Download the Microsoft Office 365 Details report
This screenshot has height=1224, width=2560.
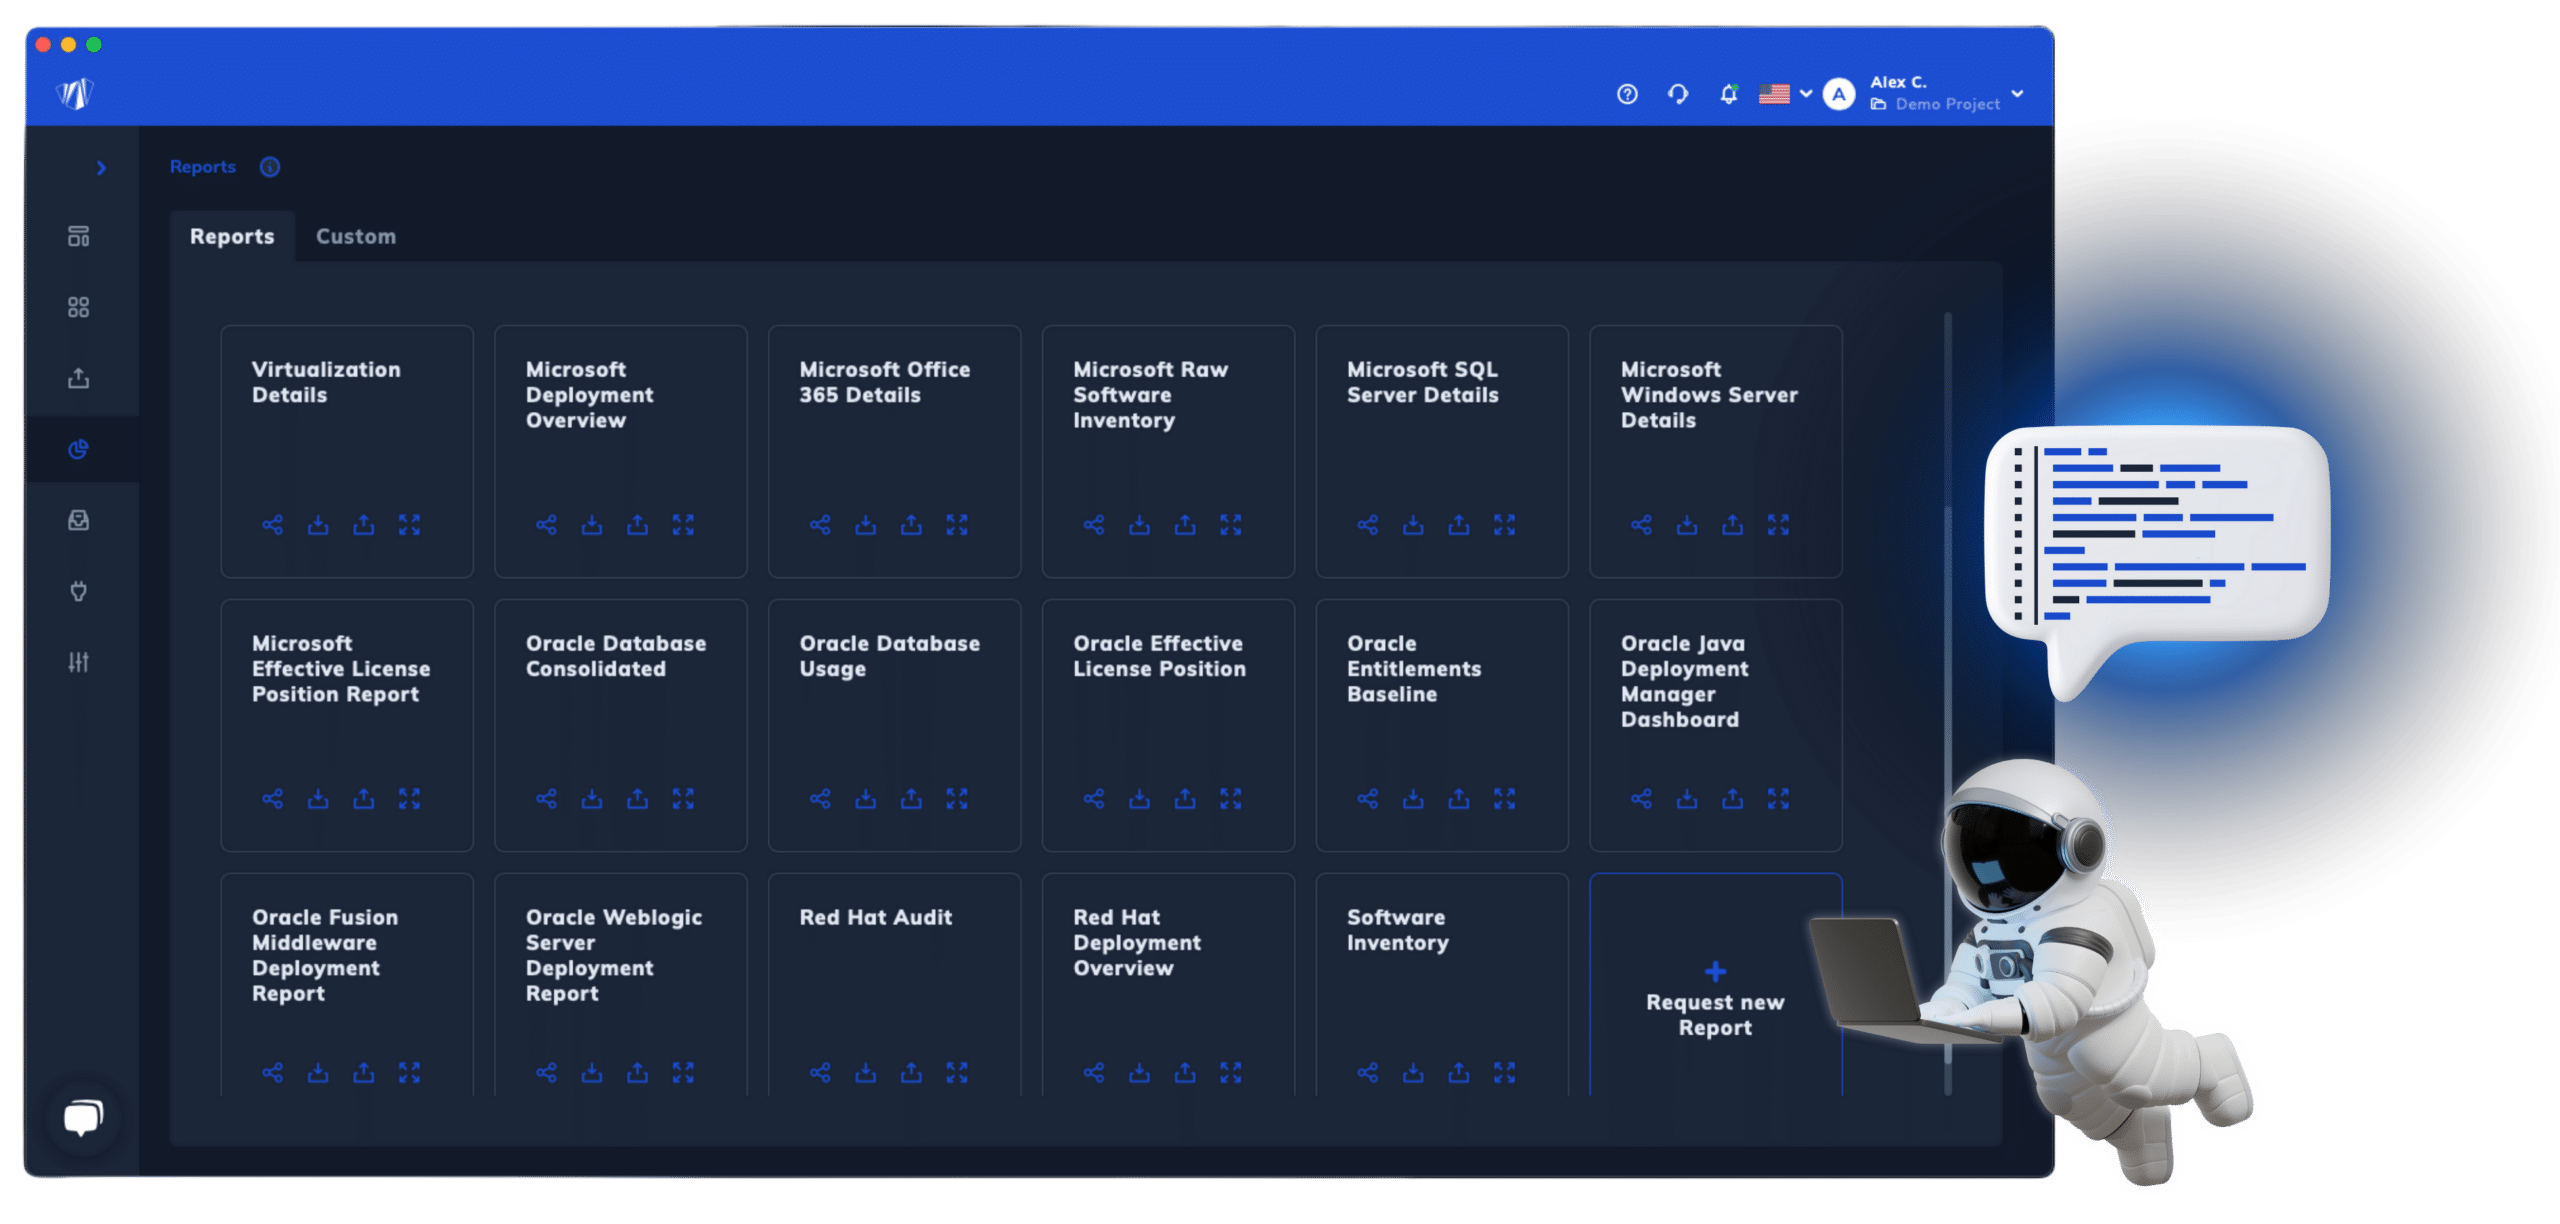click(x=866, y=525)
